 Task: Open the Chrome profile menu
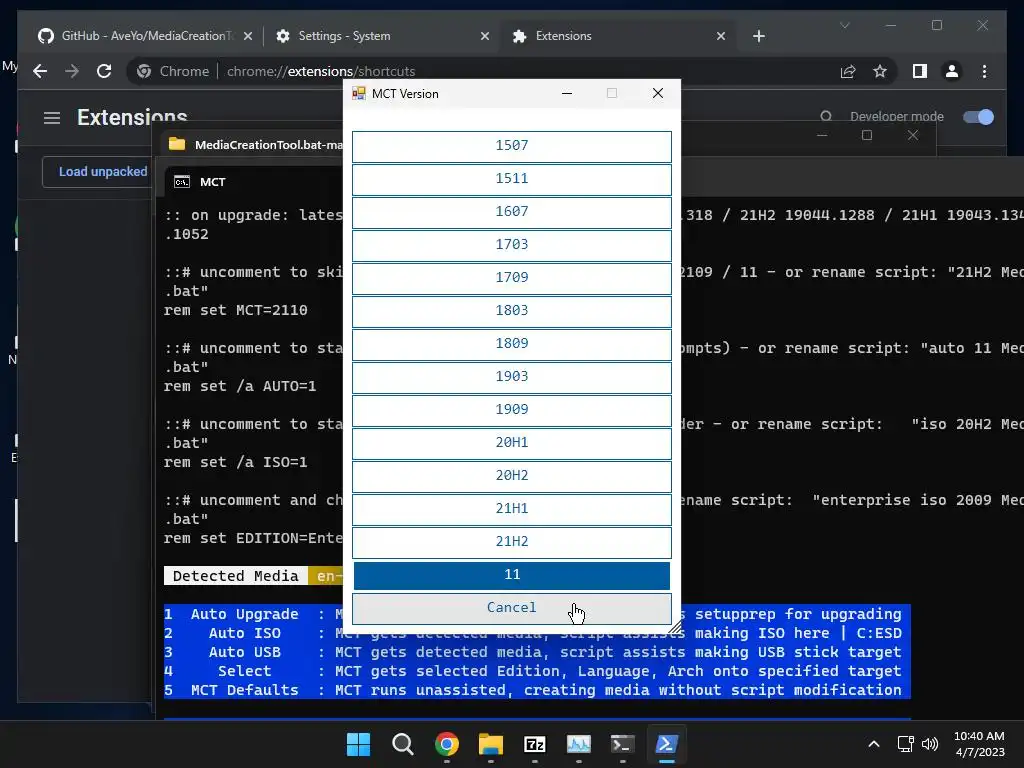pos(952,71)
